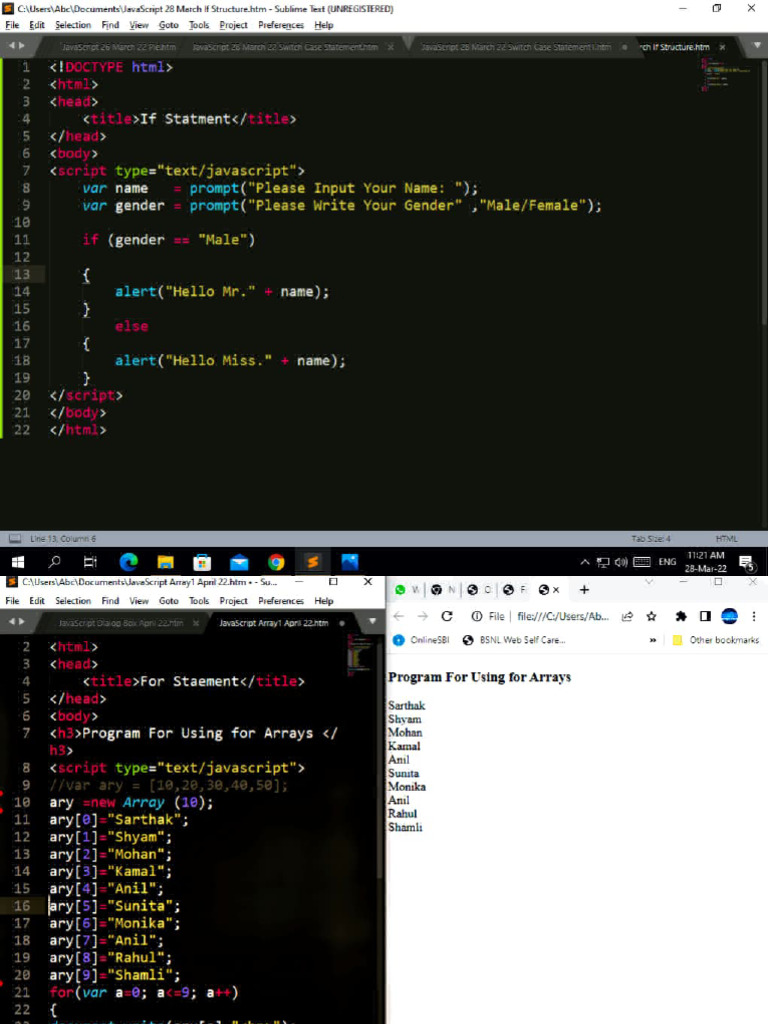
Task: Open File Explorer from the taskbar
Action: [165, 562]
